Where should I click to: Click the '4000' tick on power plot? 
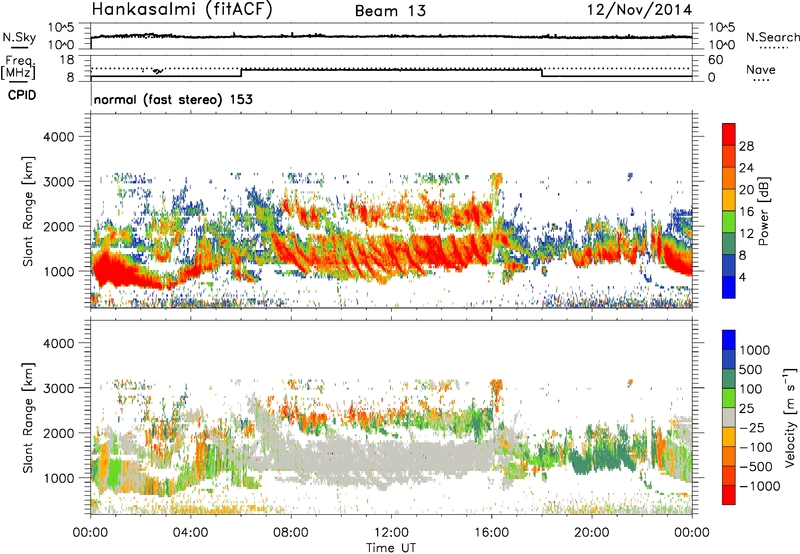point(59,137)
